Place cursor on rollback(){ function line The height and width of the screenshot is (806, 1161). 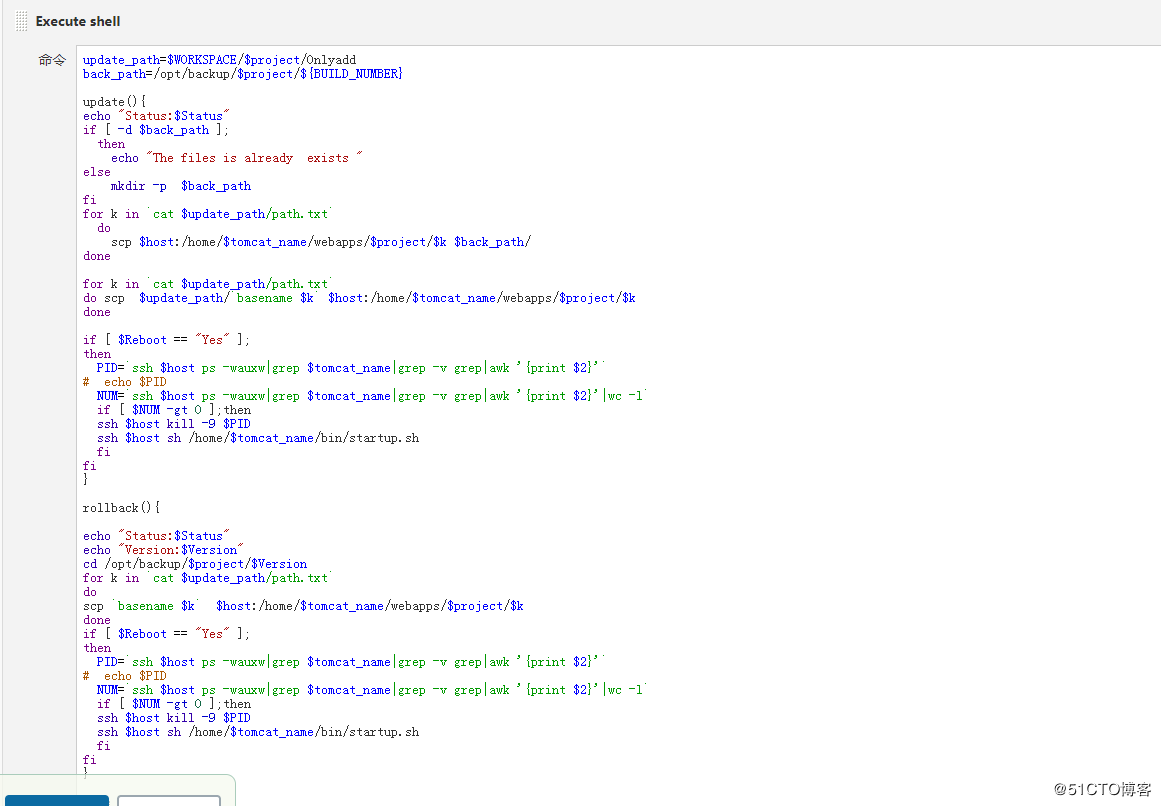coord(121,508)
